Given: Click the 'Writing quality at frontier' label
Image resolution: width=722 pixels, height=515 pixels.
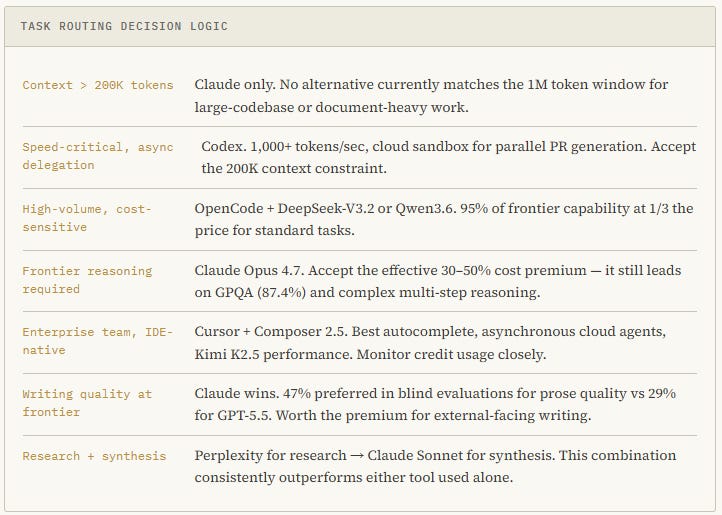Looking at the screenshot, I should coord(87,403).
